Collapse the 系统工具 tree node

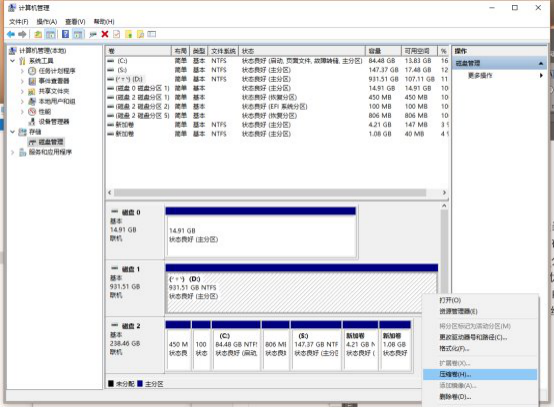[x=13, y=61]
